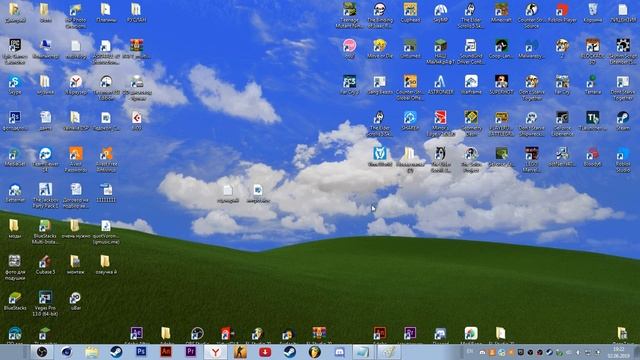The image size is (640, 360).
Task: Open the TeamViewer desktop shortcut
Action: pos(45,159)
